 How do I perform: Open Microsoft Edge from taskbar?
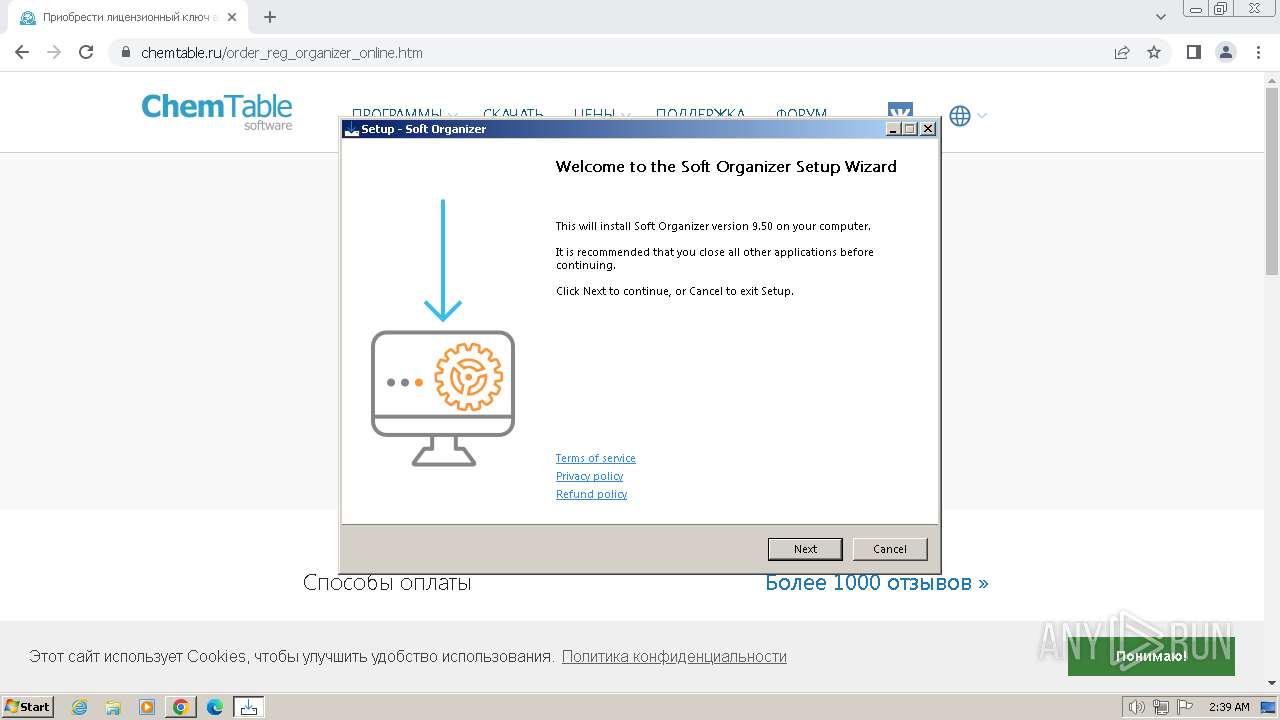(x=215, y=707)
